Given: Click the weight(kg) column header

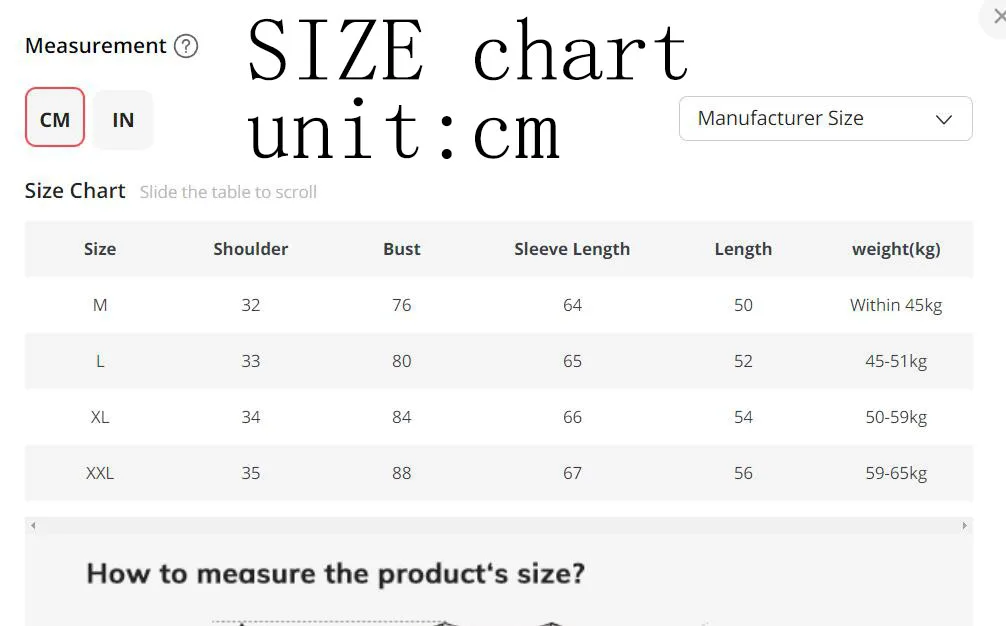Looking at the screenshot, I should [896, 249].
